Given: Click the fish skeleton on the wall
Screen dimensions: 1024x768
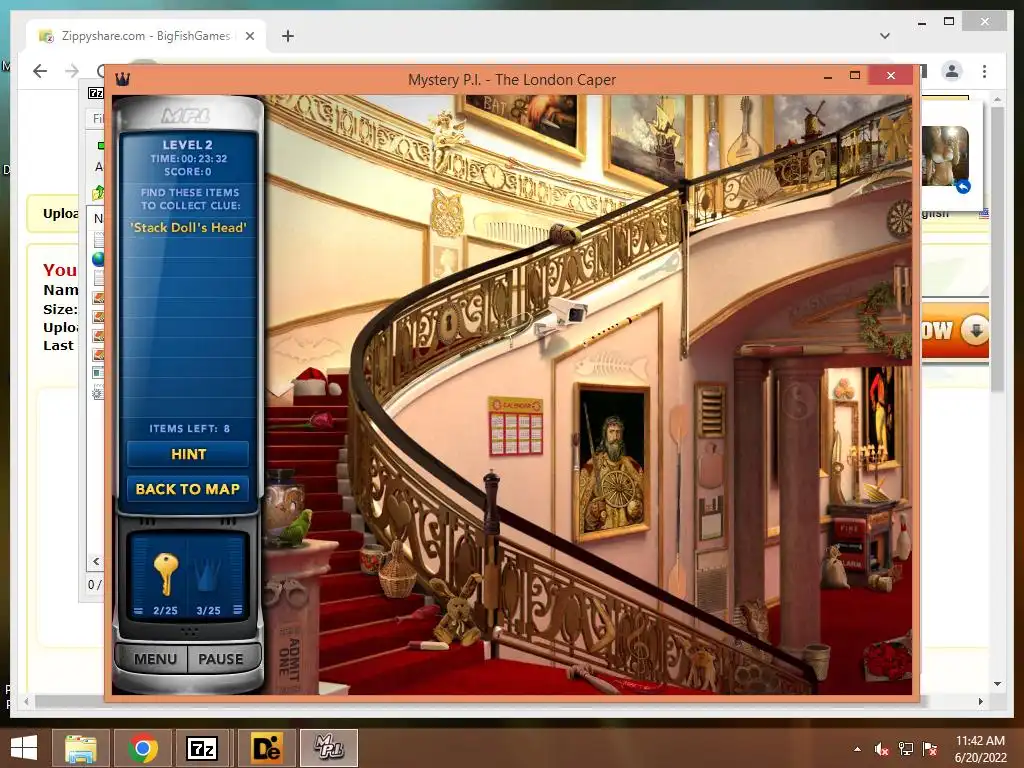Looking at the screenshot, I should [x=611, y=366].
